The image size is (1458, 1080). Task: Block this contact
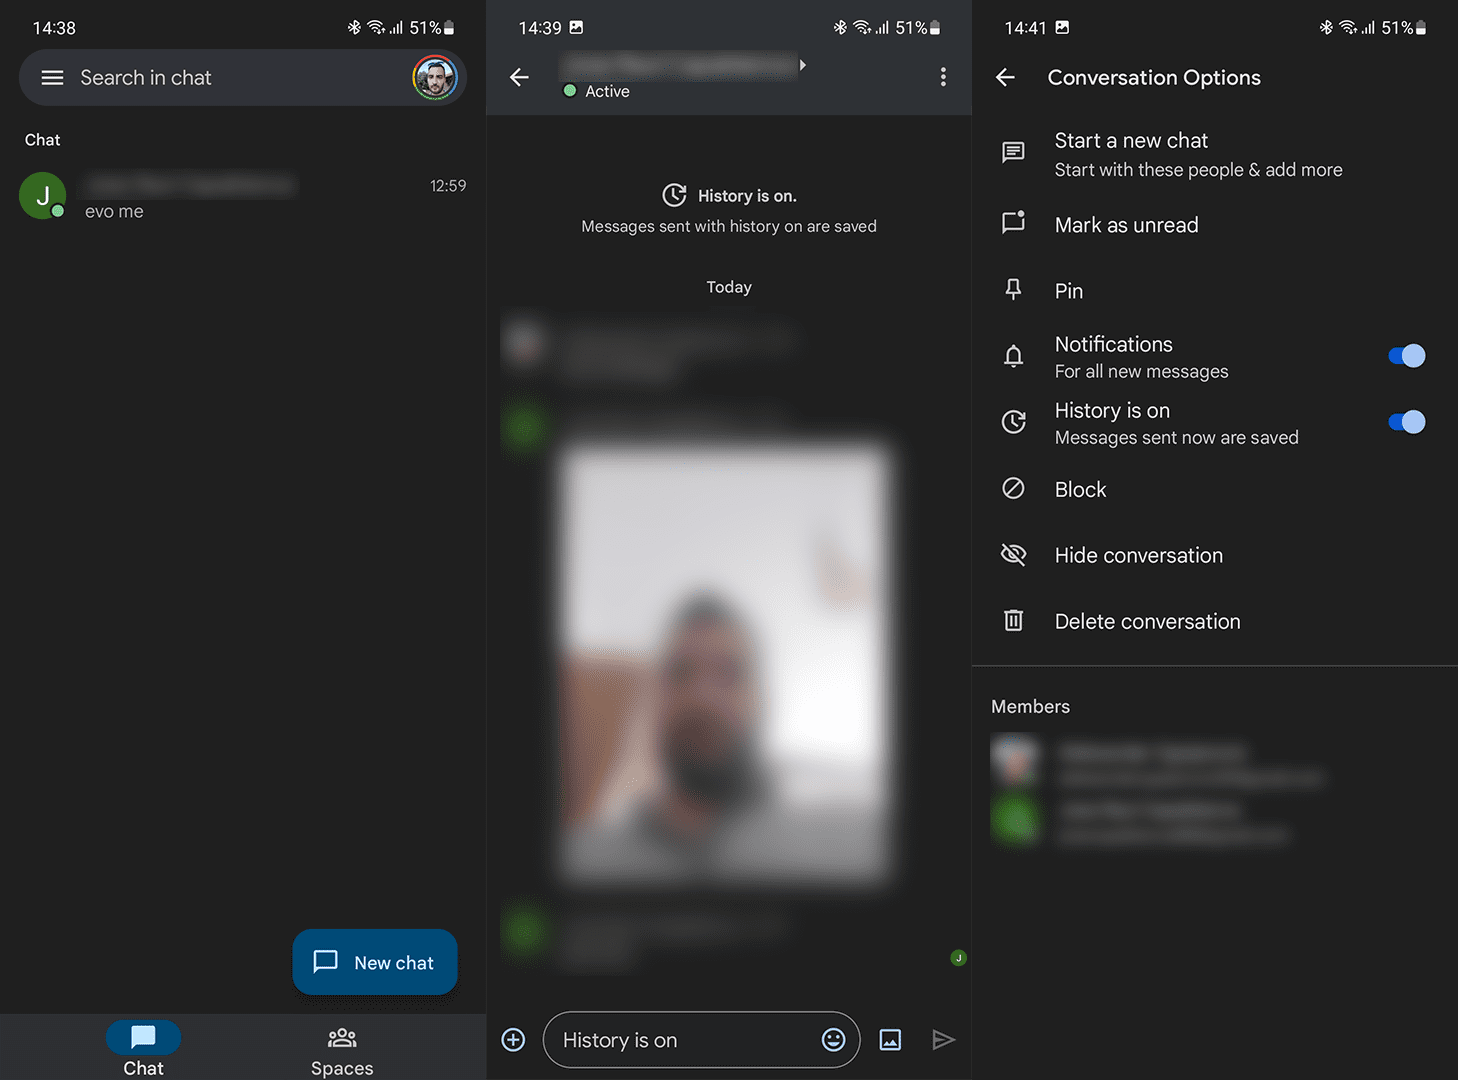click(1215, 489)
